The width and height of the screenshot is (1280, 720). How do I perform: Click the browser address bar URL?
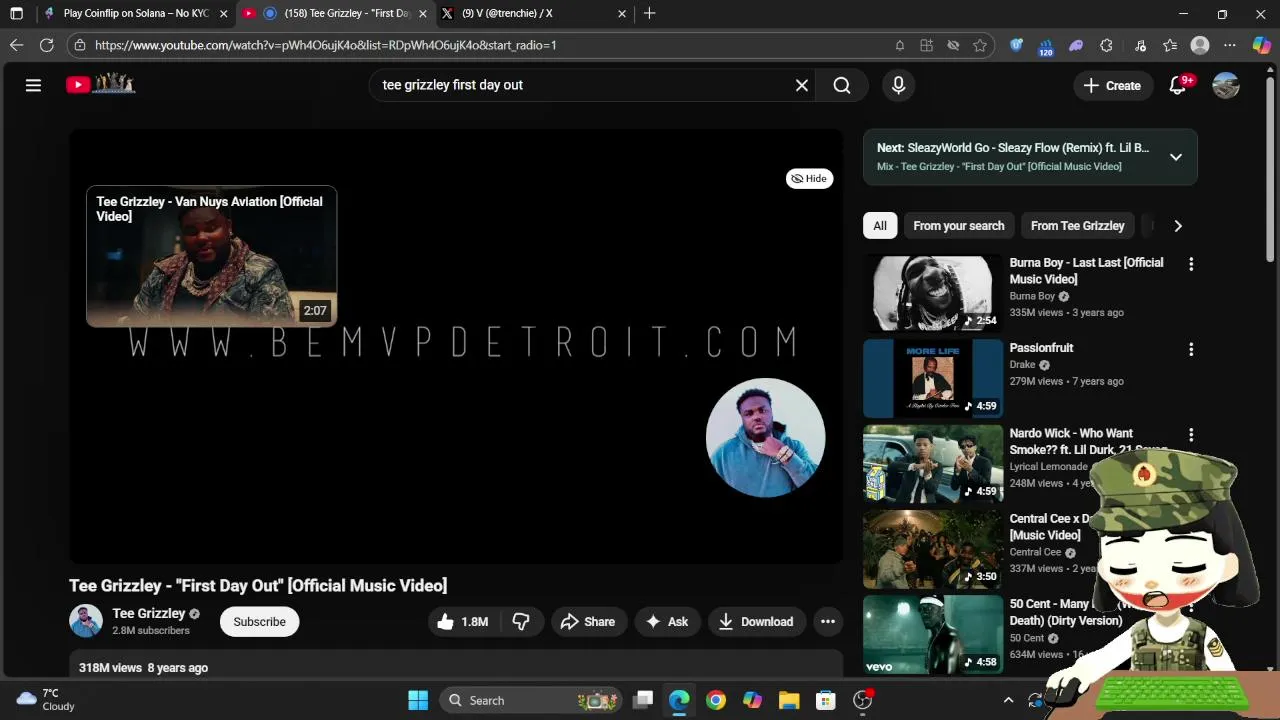tap(326, 45)
